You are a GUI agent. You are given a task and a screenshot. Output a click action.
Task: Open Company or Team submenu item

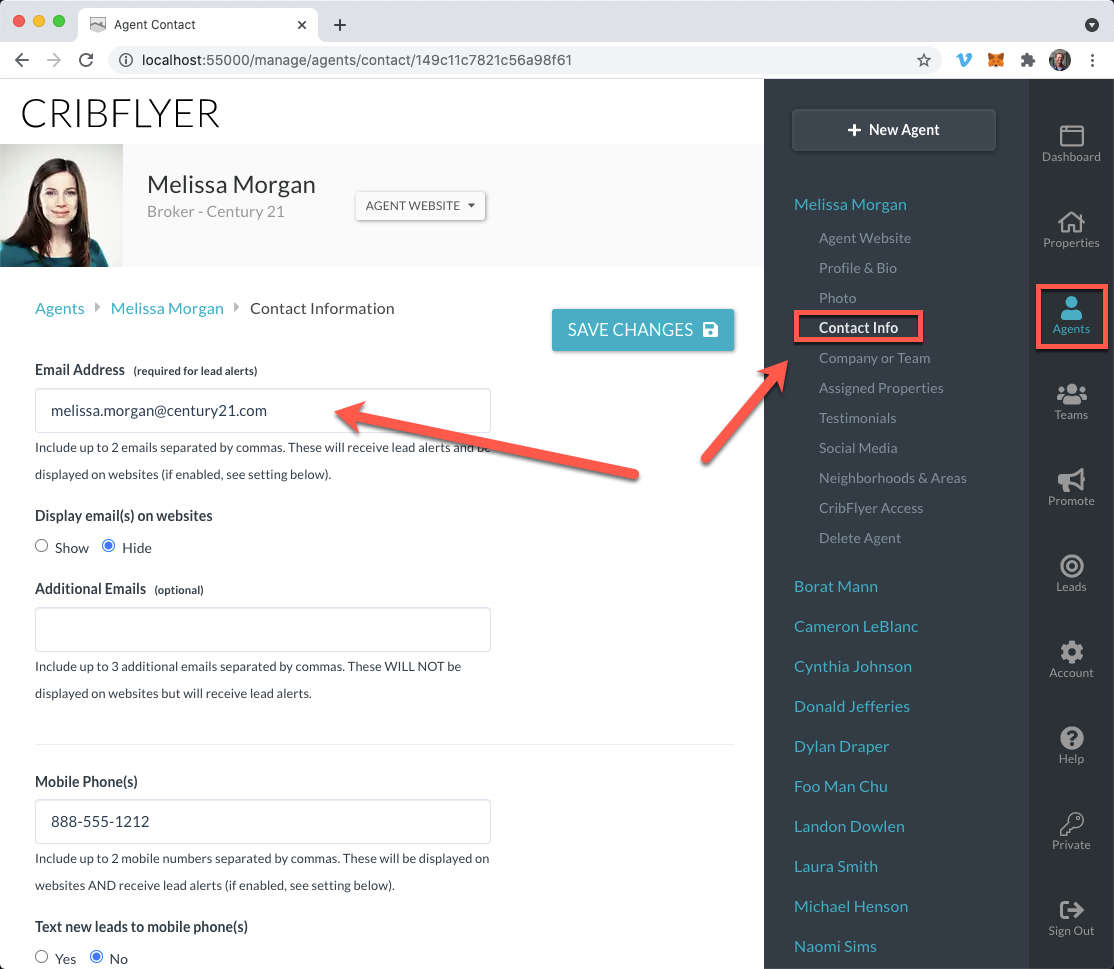tap(874, 358)
